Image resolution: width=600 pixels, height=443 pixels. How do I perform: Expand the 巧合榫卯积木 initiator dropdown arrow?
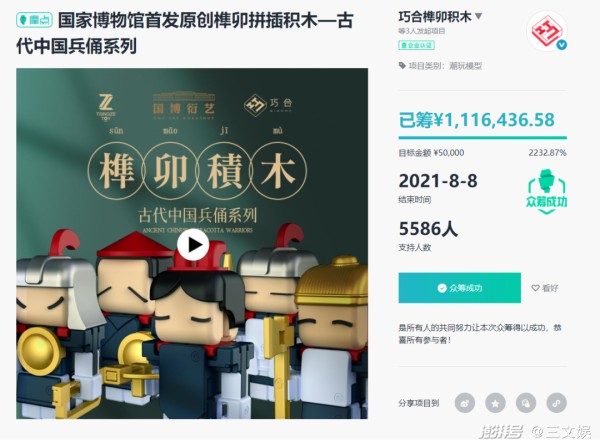coord(478,16)
